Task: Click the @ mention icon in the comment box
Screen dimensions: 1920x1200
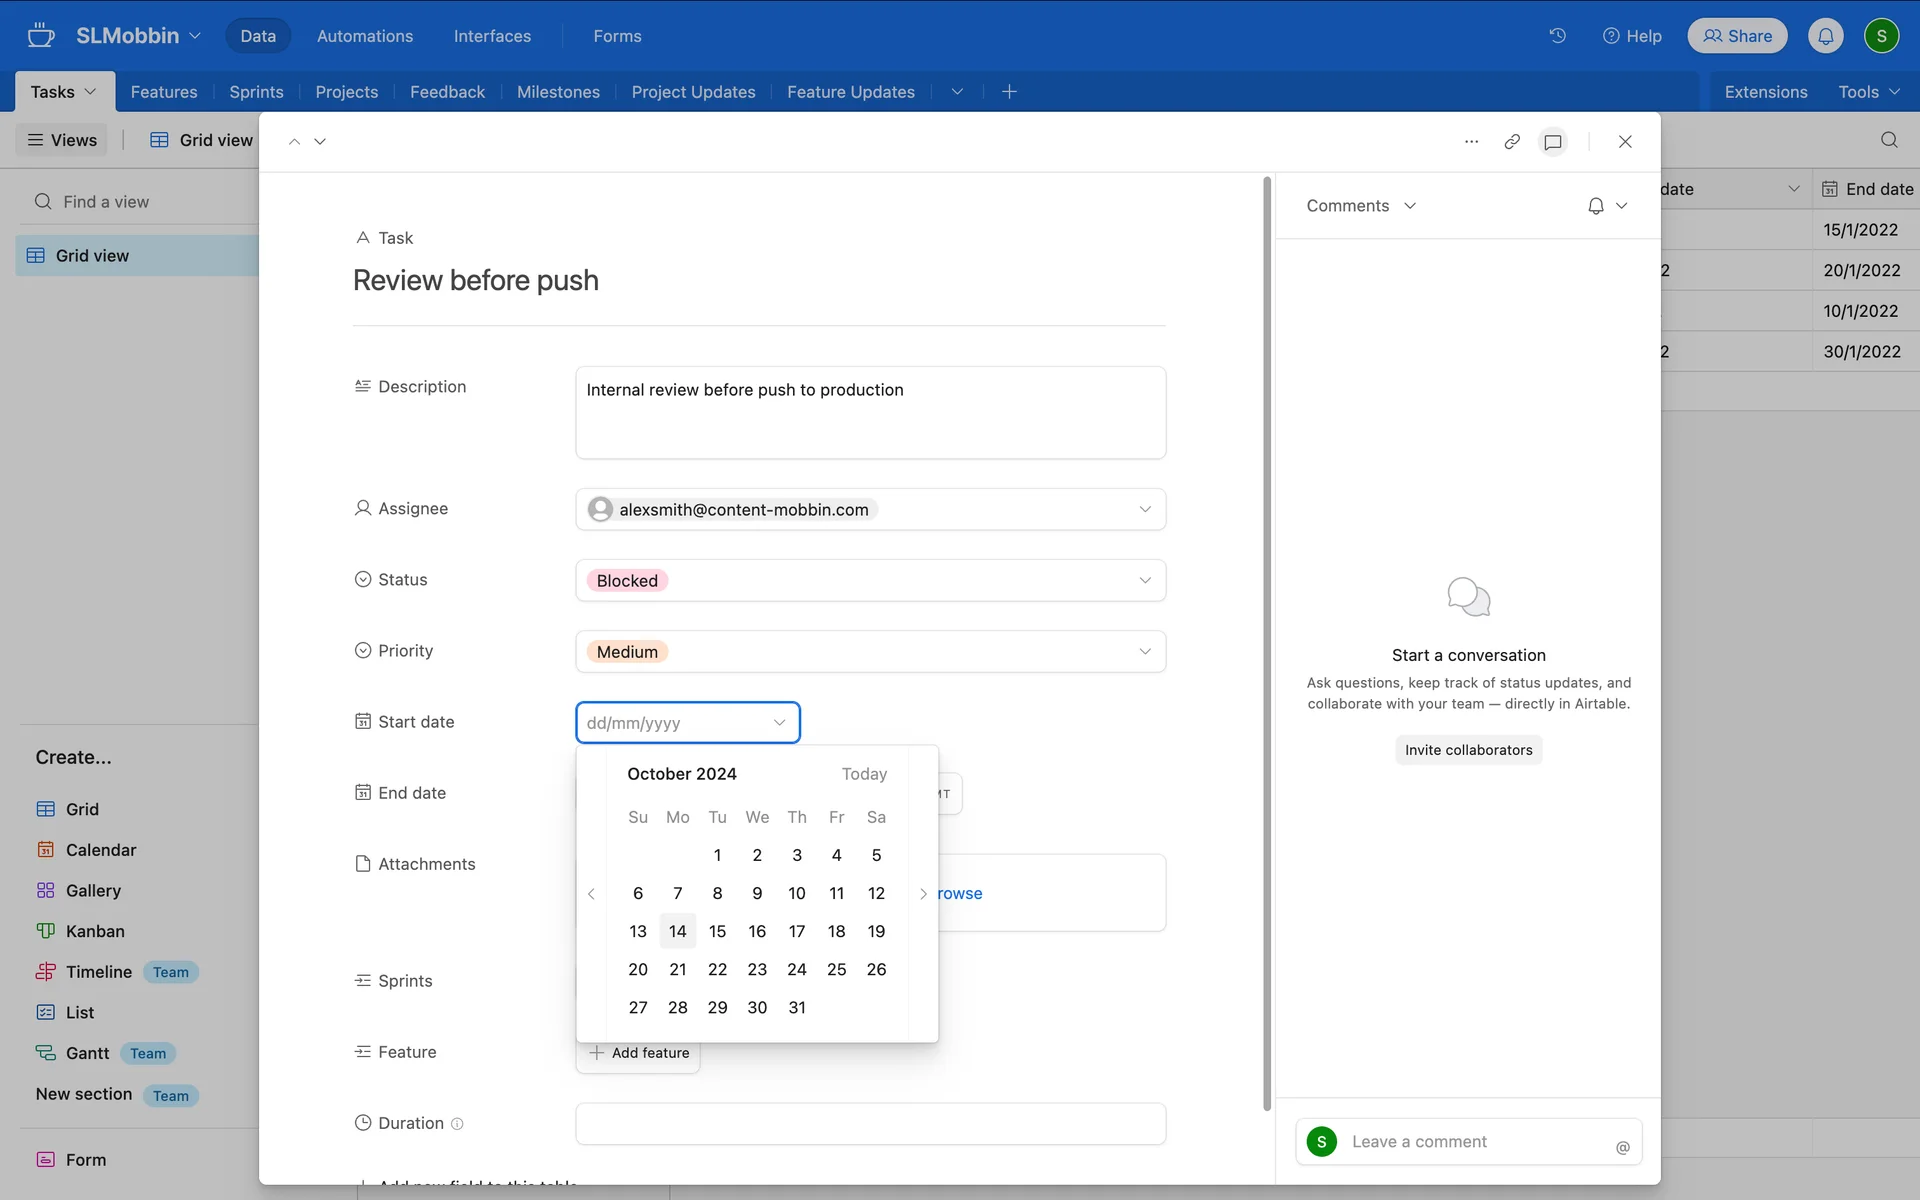Action: [x=1622, y=1147]
